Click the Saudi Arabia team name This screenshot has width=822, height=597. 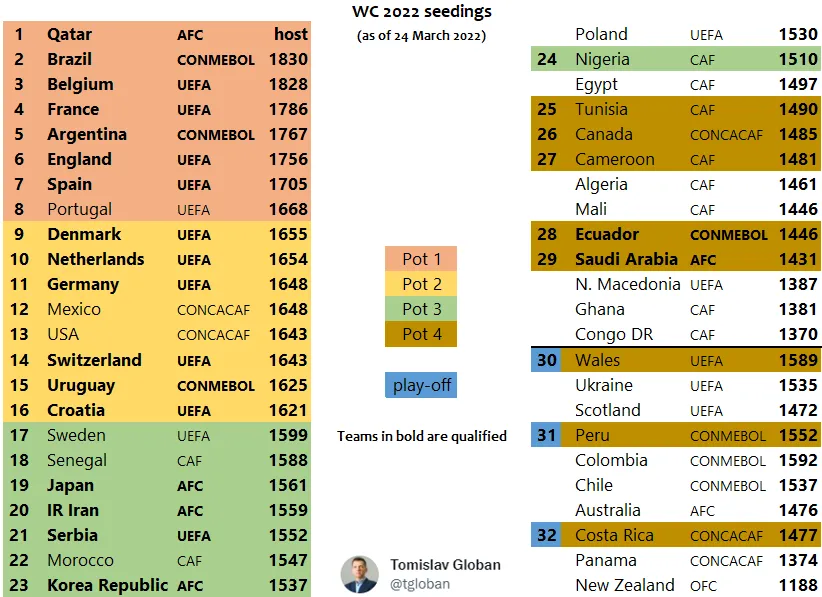tap(626, 259)
